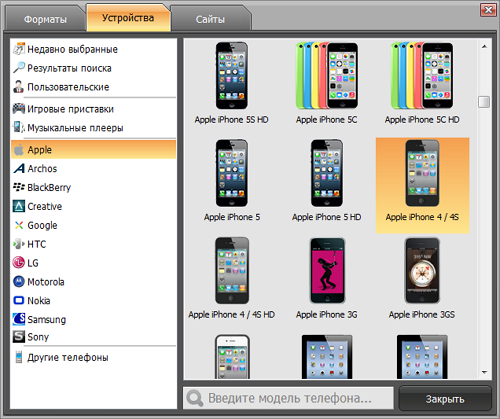Click the Закрыть button
The width and height of the screenshot is (500, 419).
pyautogui.click(x=445, y=399)
